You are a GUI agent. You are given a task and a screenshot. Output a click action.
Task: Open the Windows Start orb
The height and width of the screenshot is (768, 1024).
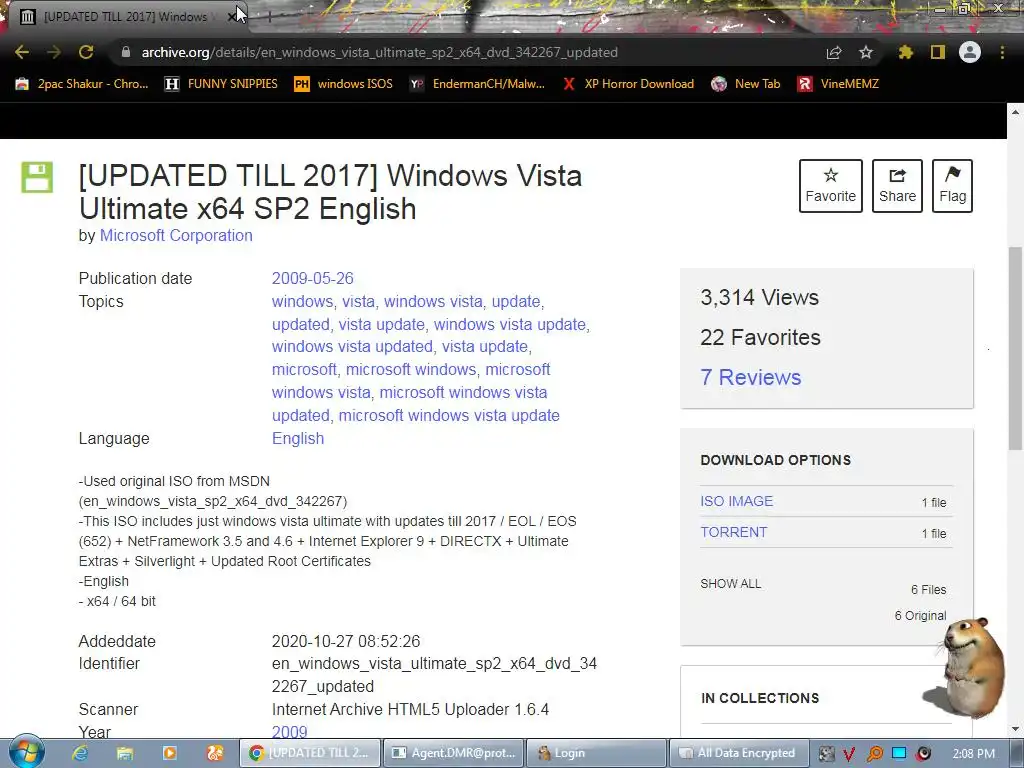26,752
